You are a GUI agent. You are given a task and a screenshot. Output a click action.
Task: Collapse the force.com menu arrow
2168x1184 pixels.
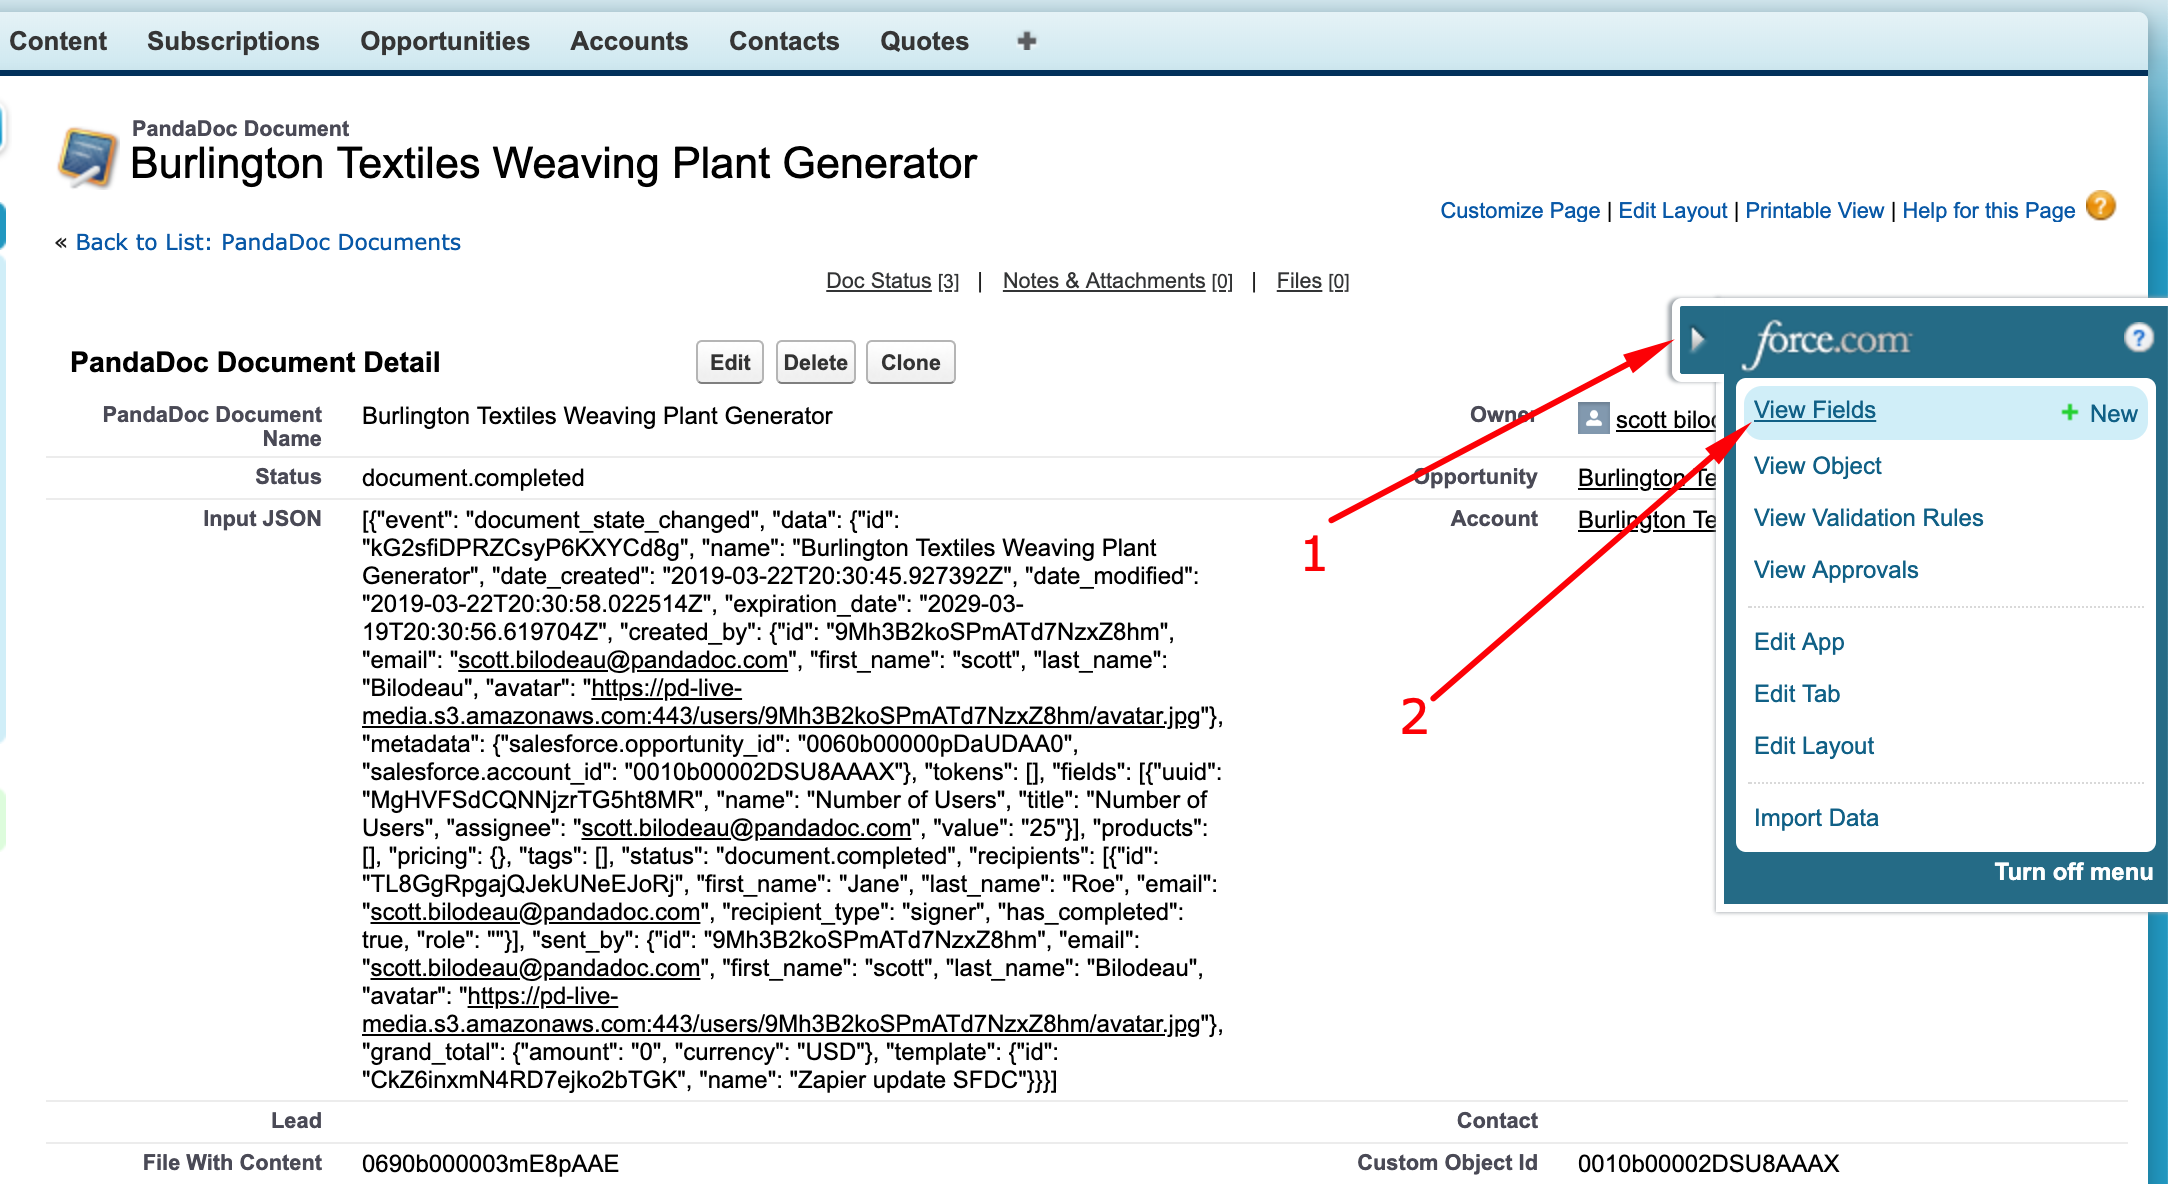[x=1697, y=339]
